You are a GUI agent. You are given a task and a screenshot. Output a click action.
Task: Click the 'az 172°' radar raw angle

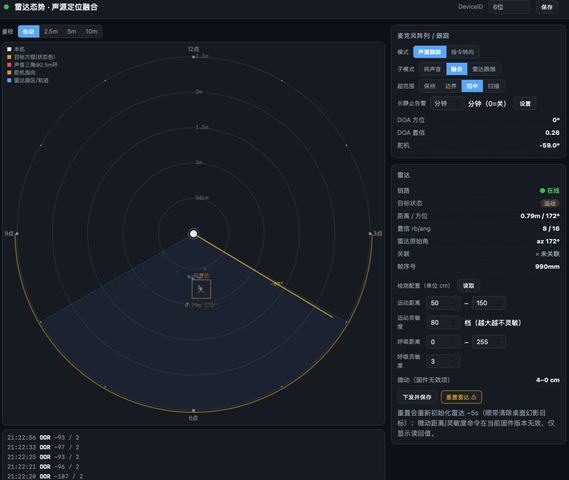pyautogui.click(x=548, y=241)
